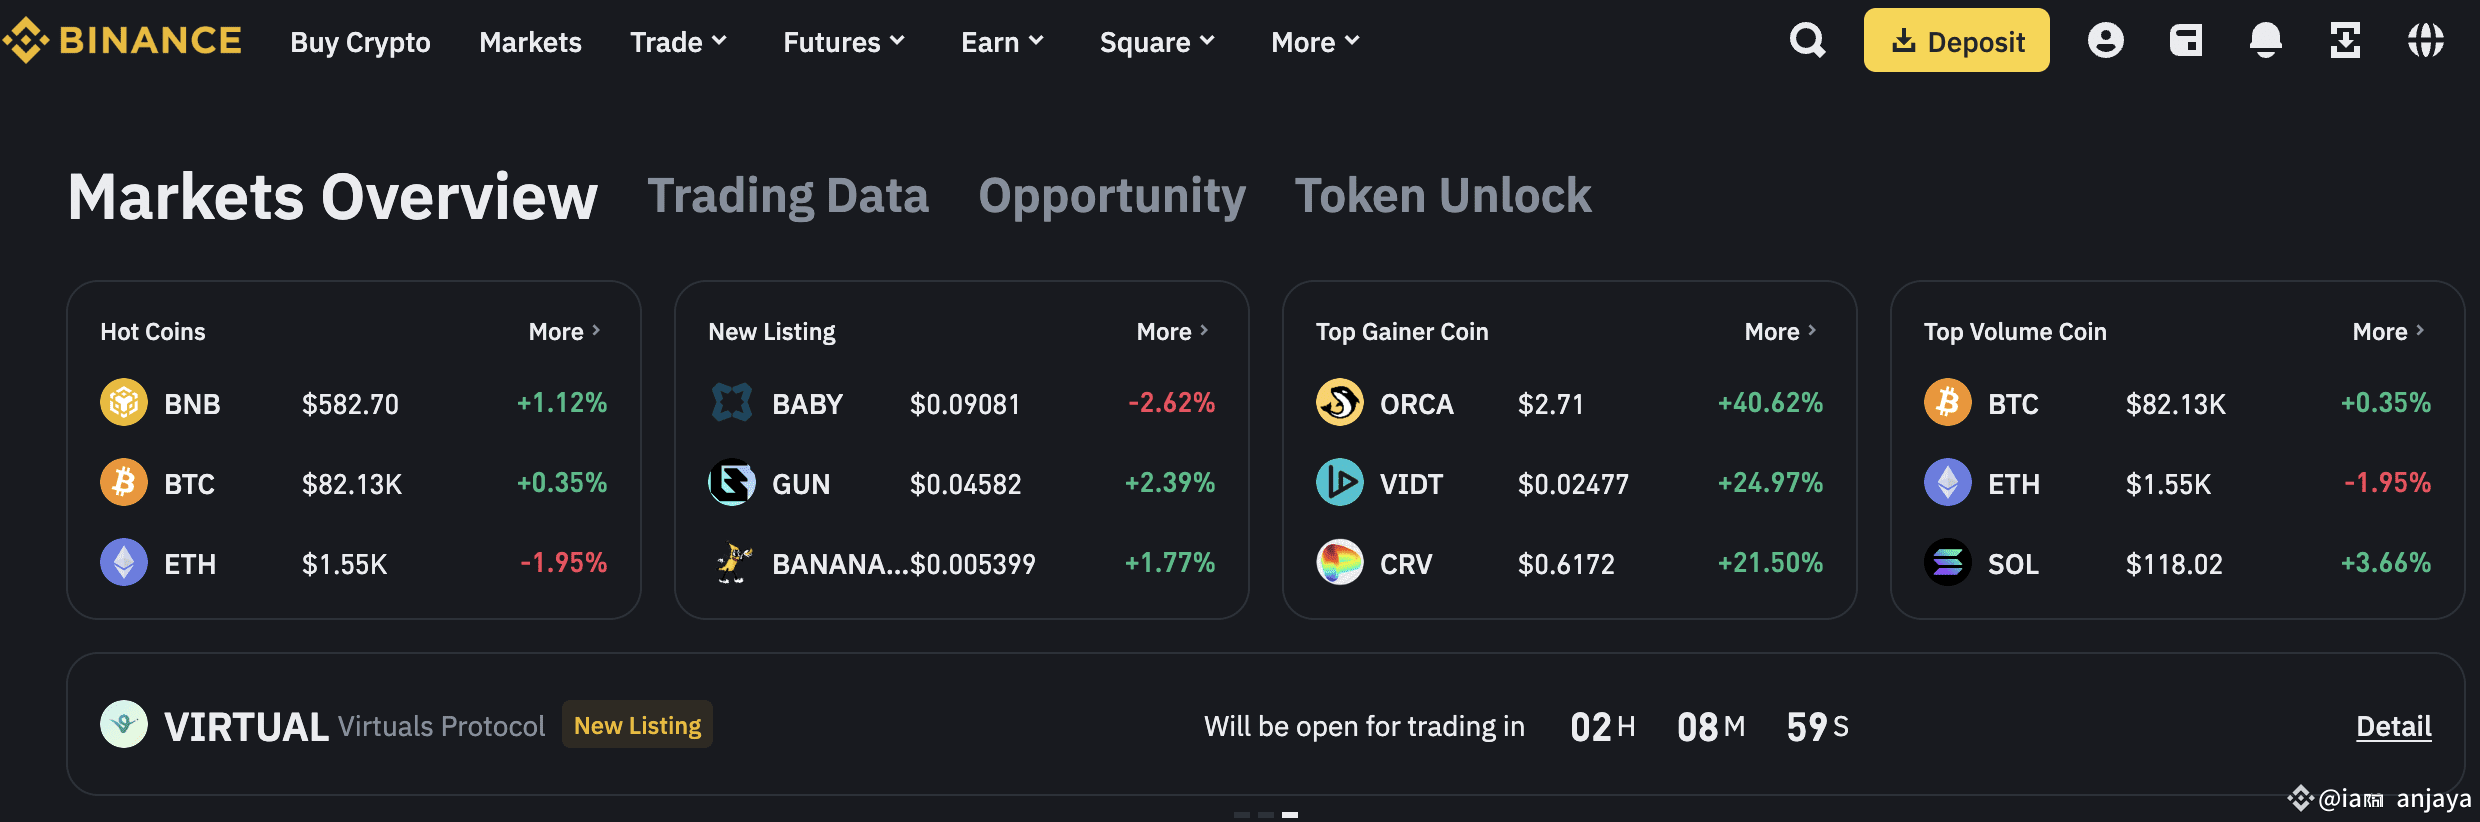Screen dimensions: 2480x822
Task: Click the yellow Deposit button
Action: coord(1956,41)
